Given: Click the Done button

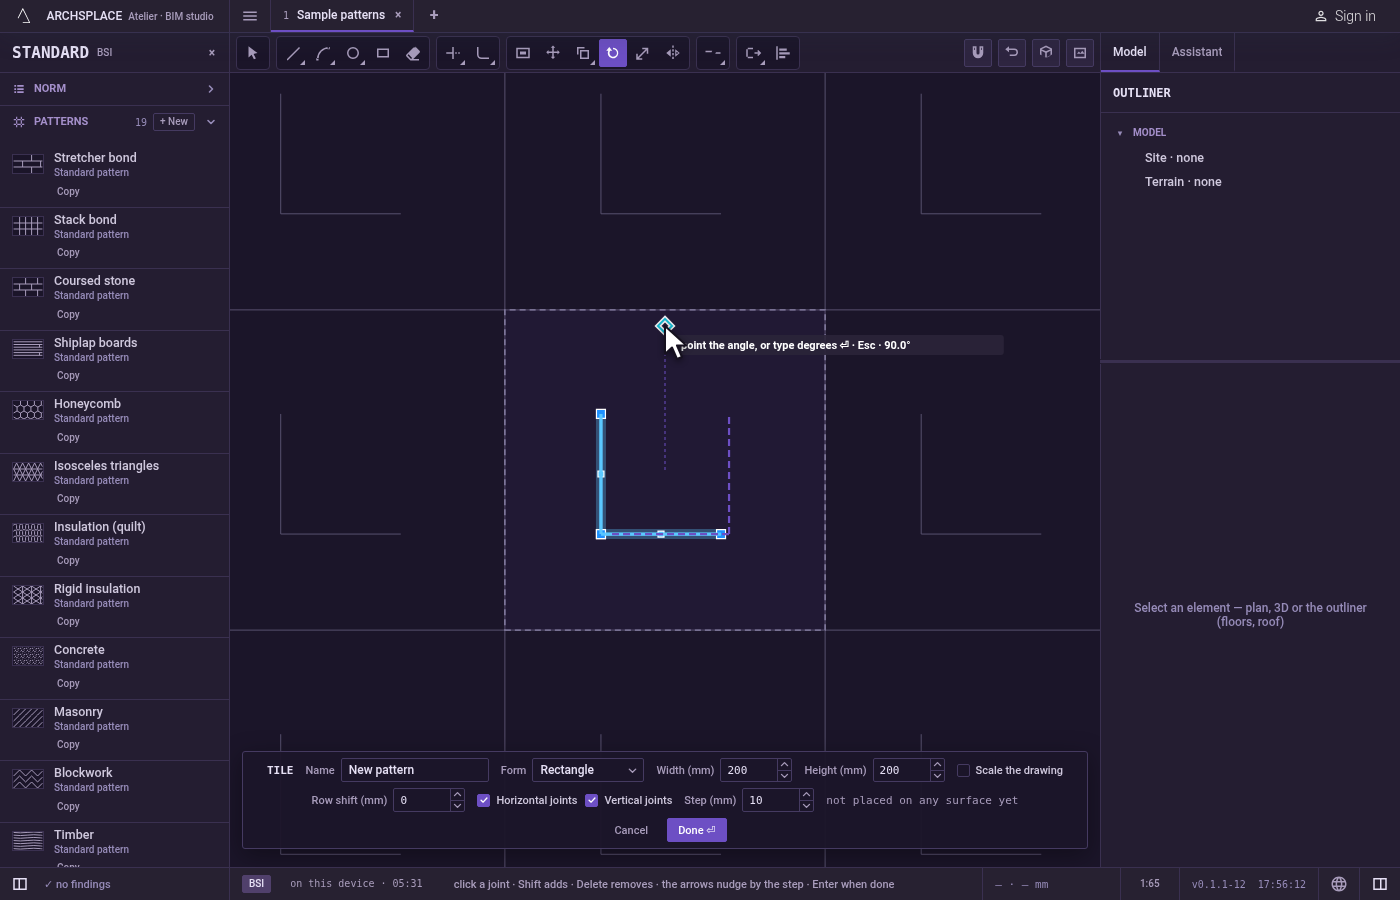Looking at the screenshot, I should 697,830.
